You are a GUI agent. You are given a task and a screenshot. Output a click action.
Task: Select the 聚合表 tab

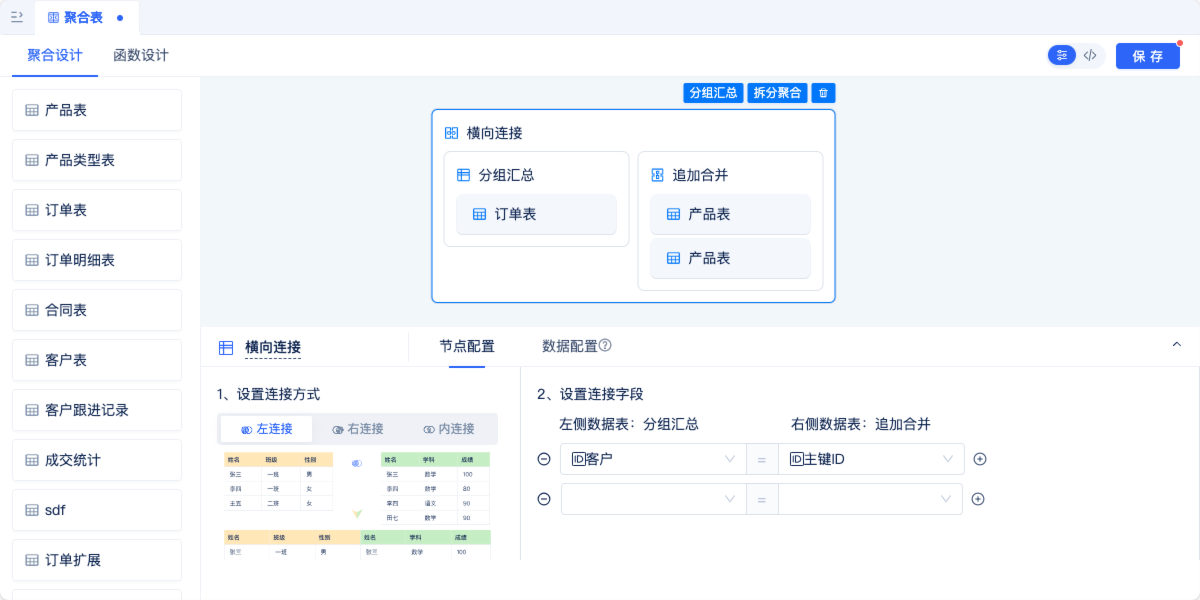tap(86, 18)
